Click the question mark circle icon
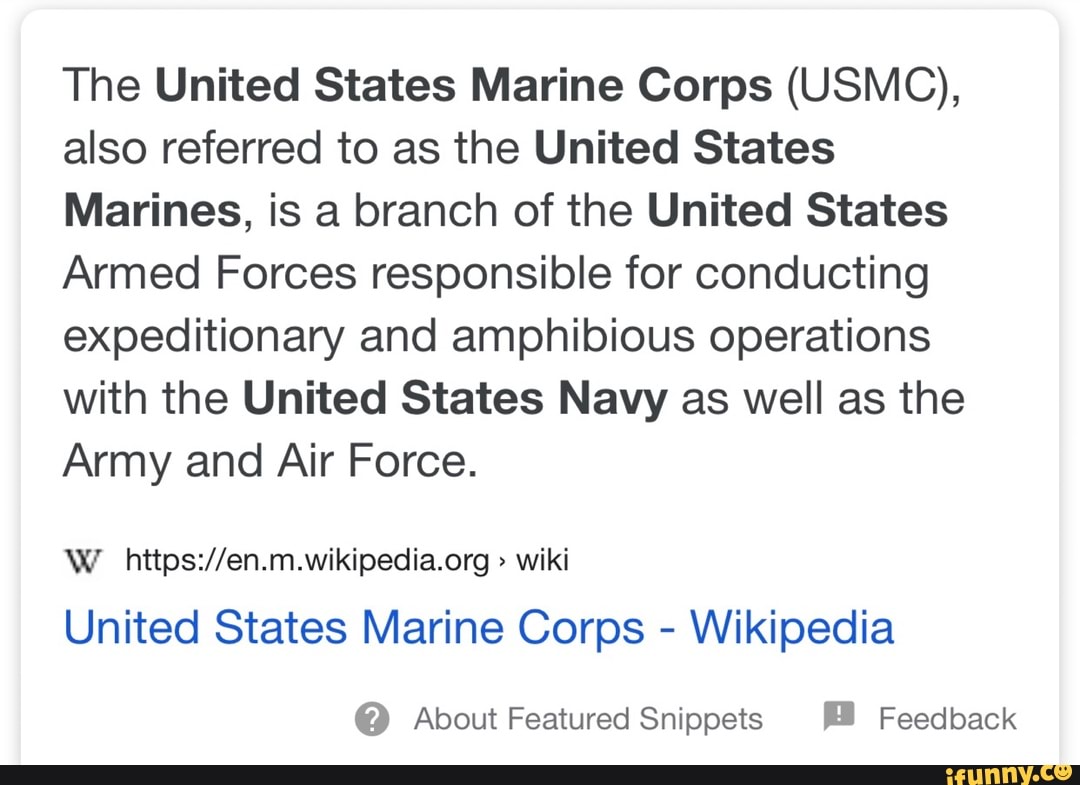This screenshot has height=785, width=1080. point(371,718)
